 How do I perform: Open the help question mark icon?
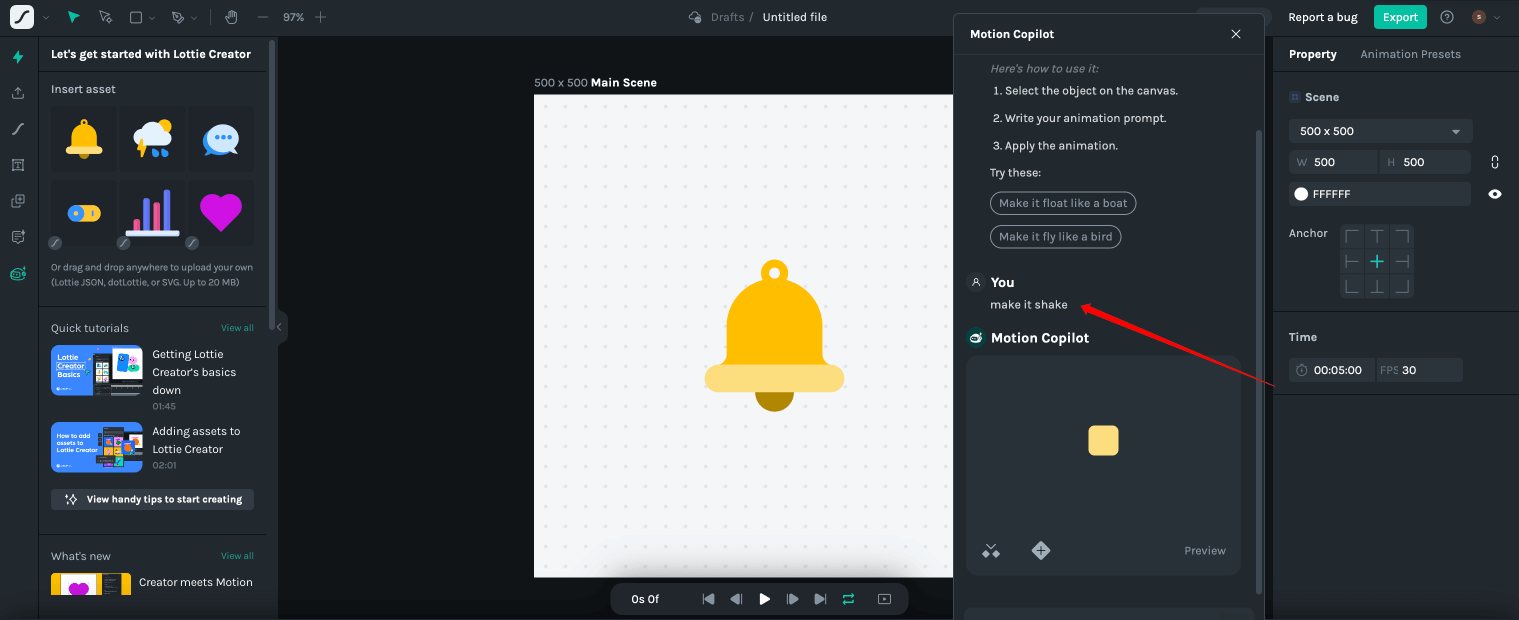pos(1446,17)
